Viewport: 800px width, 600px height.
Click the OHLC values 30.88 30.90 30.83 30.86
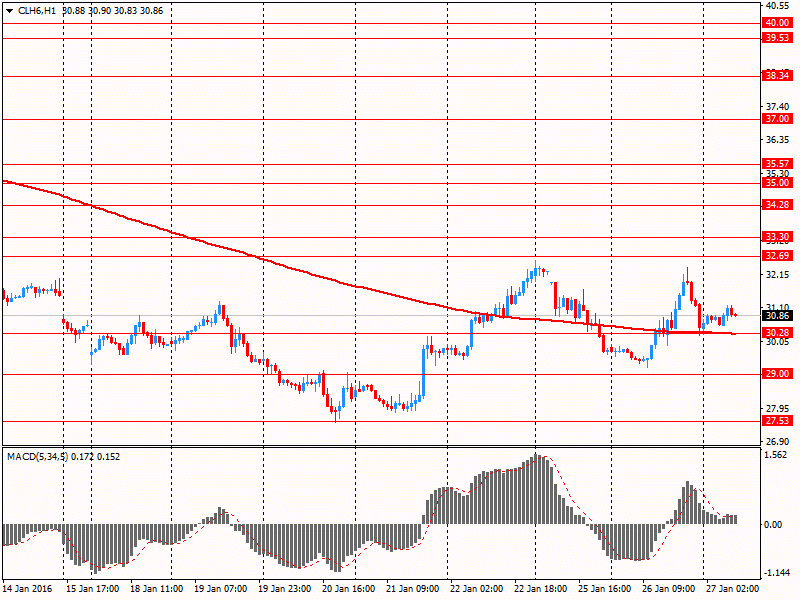(113, 11)
